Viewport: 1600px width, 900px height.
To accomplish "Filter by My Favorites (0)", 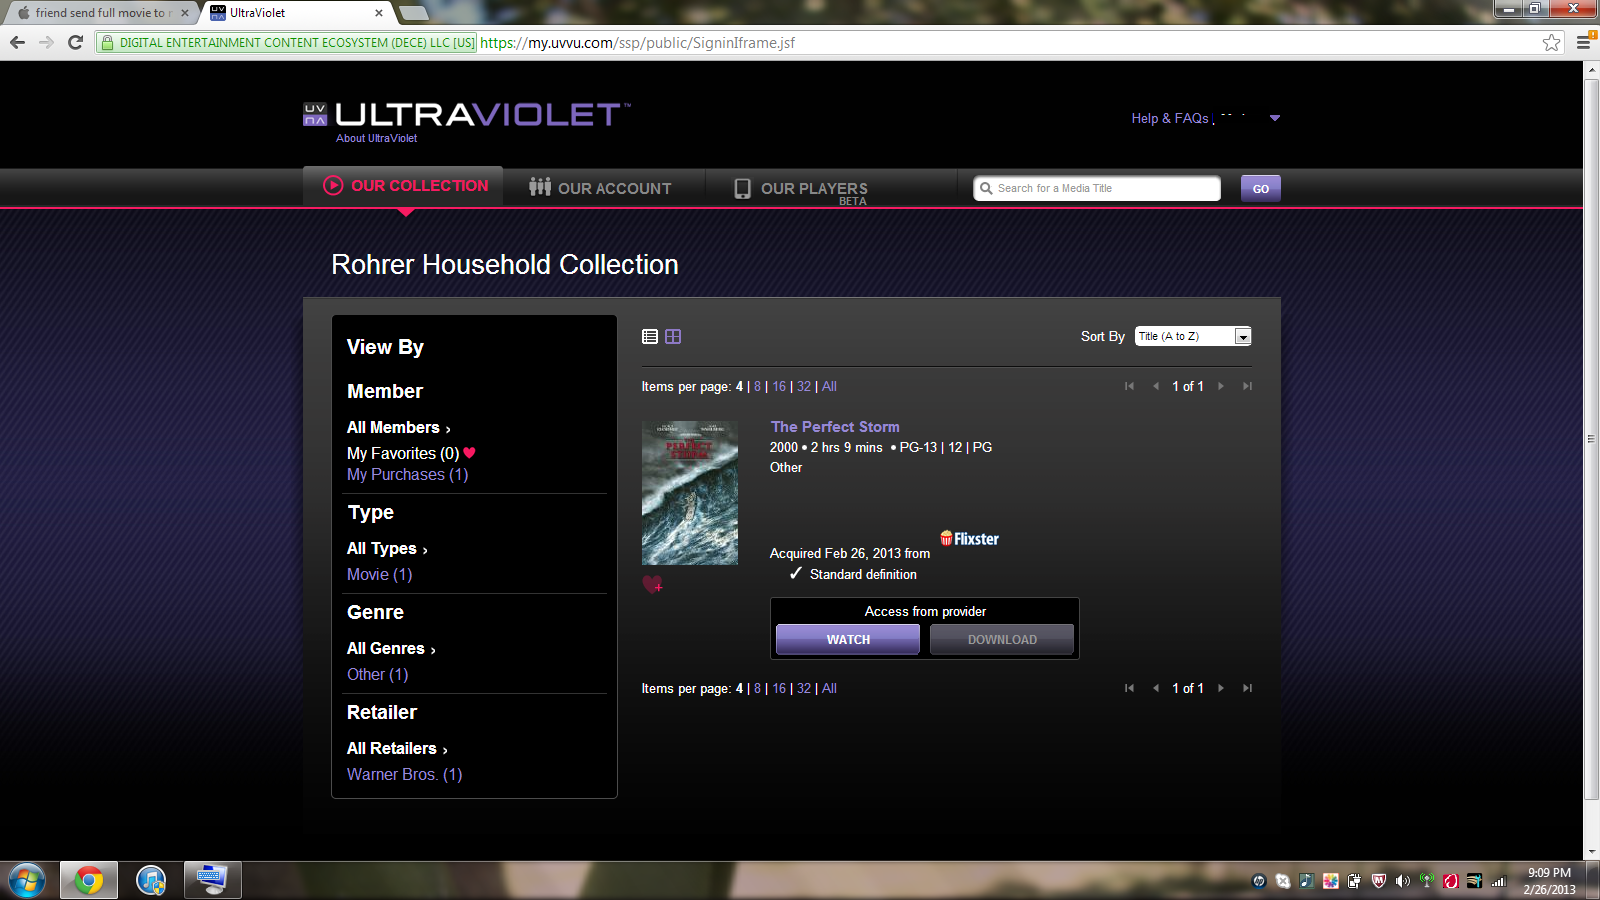I will pyautogui.click(x=411, y=453).
